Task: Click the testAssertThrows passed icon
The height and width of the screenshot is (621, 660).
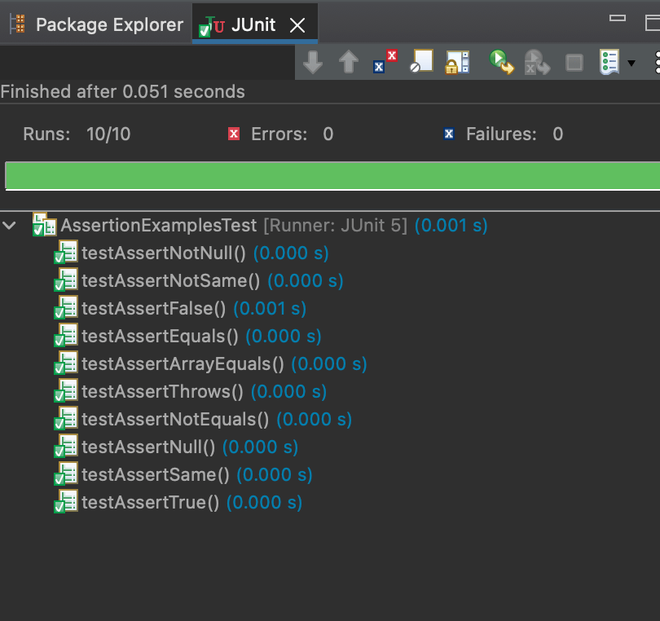Action: coord(66,391)
